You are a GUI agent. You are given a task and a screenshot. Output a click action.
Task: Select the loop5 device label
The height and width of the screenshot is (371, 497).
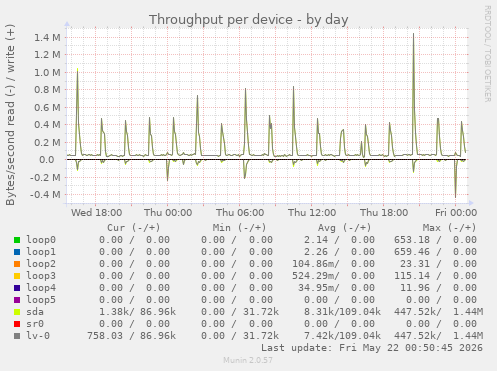point(41,300)
